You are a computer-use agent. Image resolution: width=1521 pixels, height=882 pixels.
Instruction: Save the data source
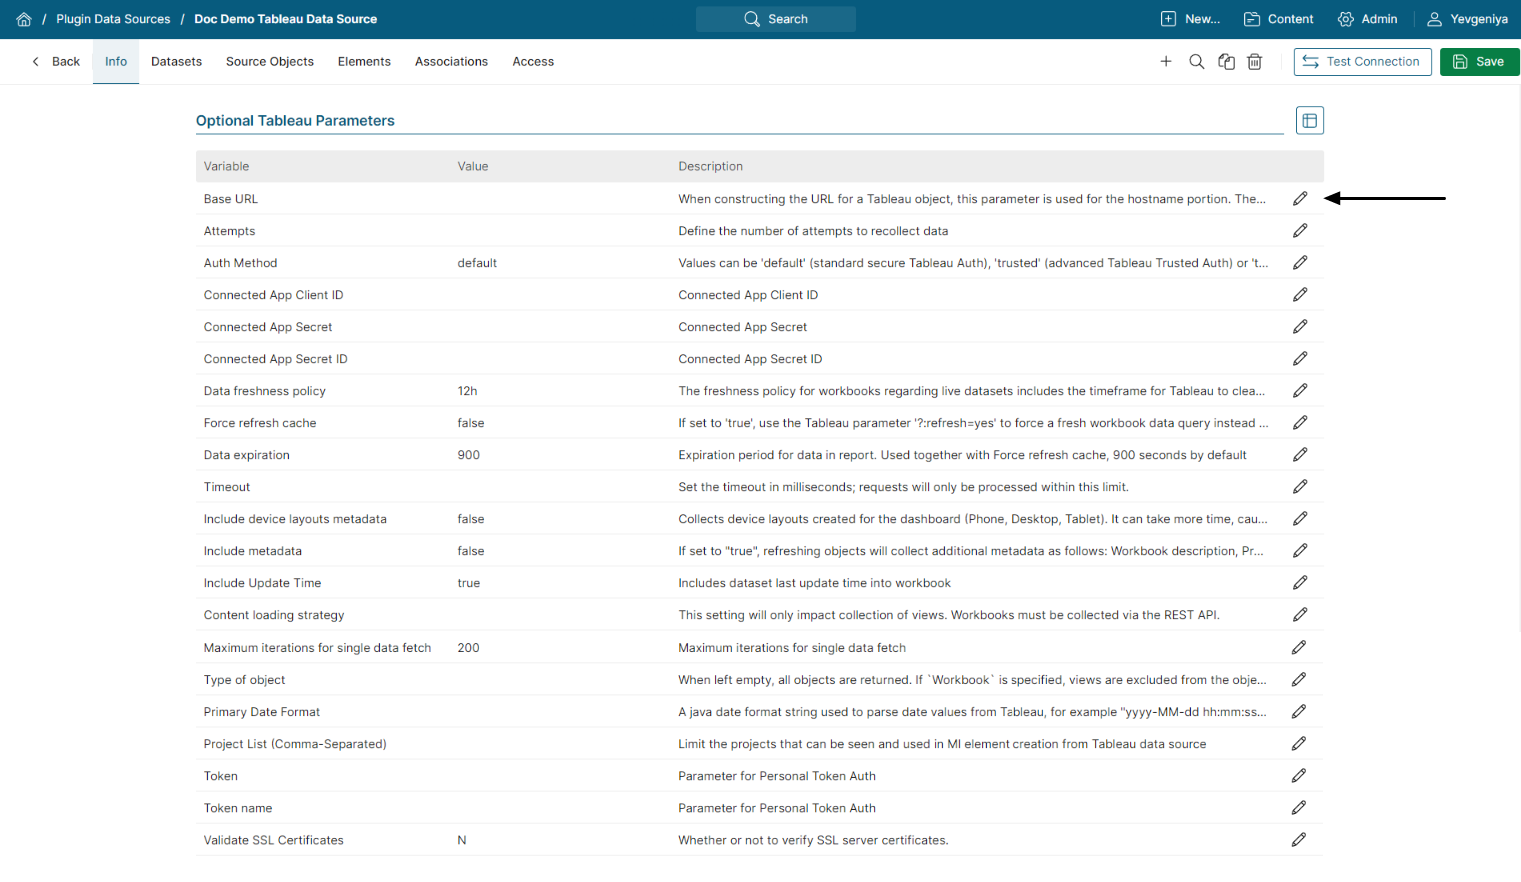pos(1480,62)
